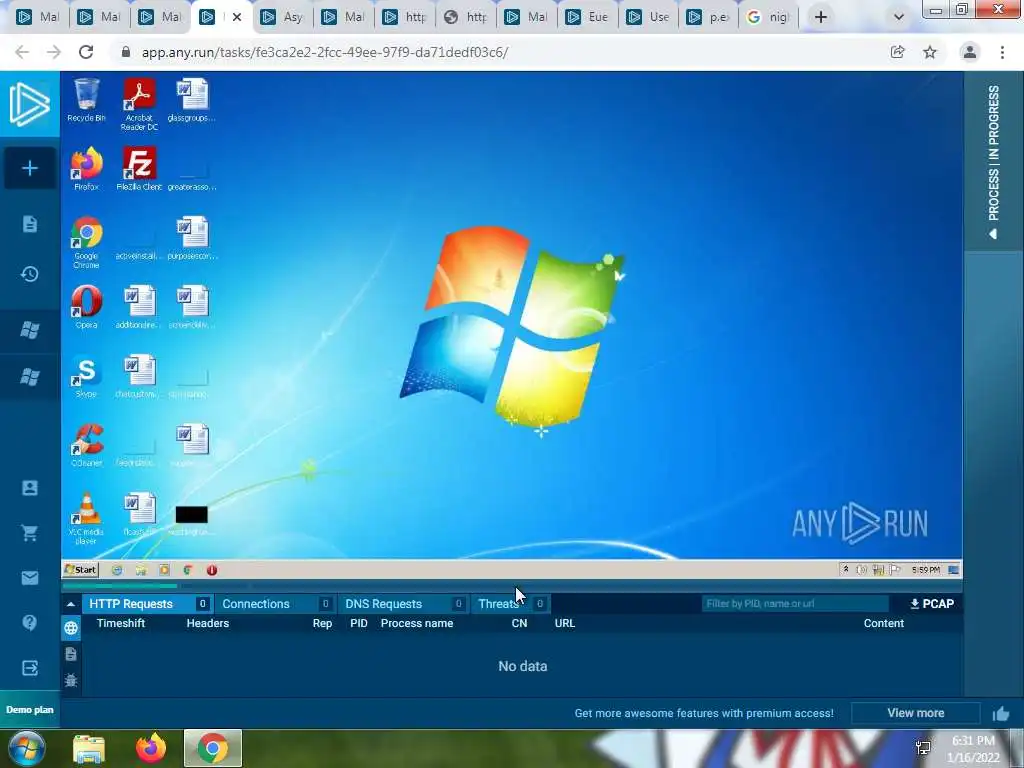Select CCleaner icon on sandbox desktop
1024x768 pixels.
pos(86,445)
